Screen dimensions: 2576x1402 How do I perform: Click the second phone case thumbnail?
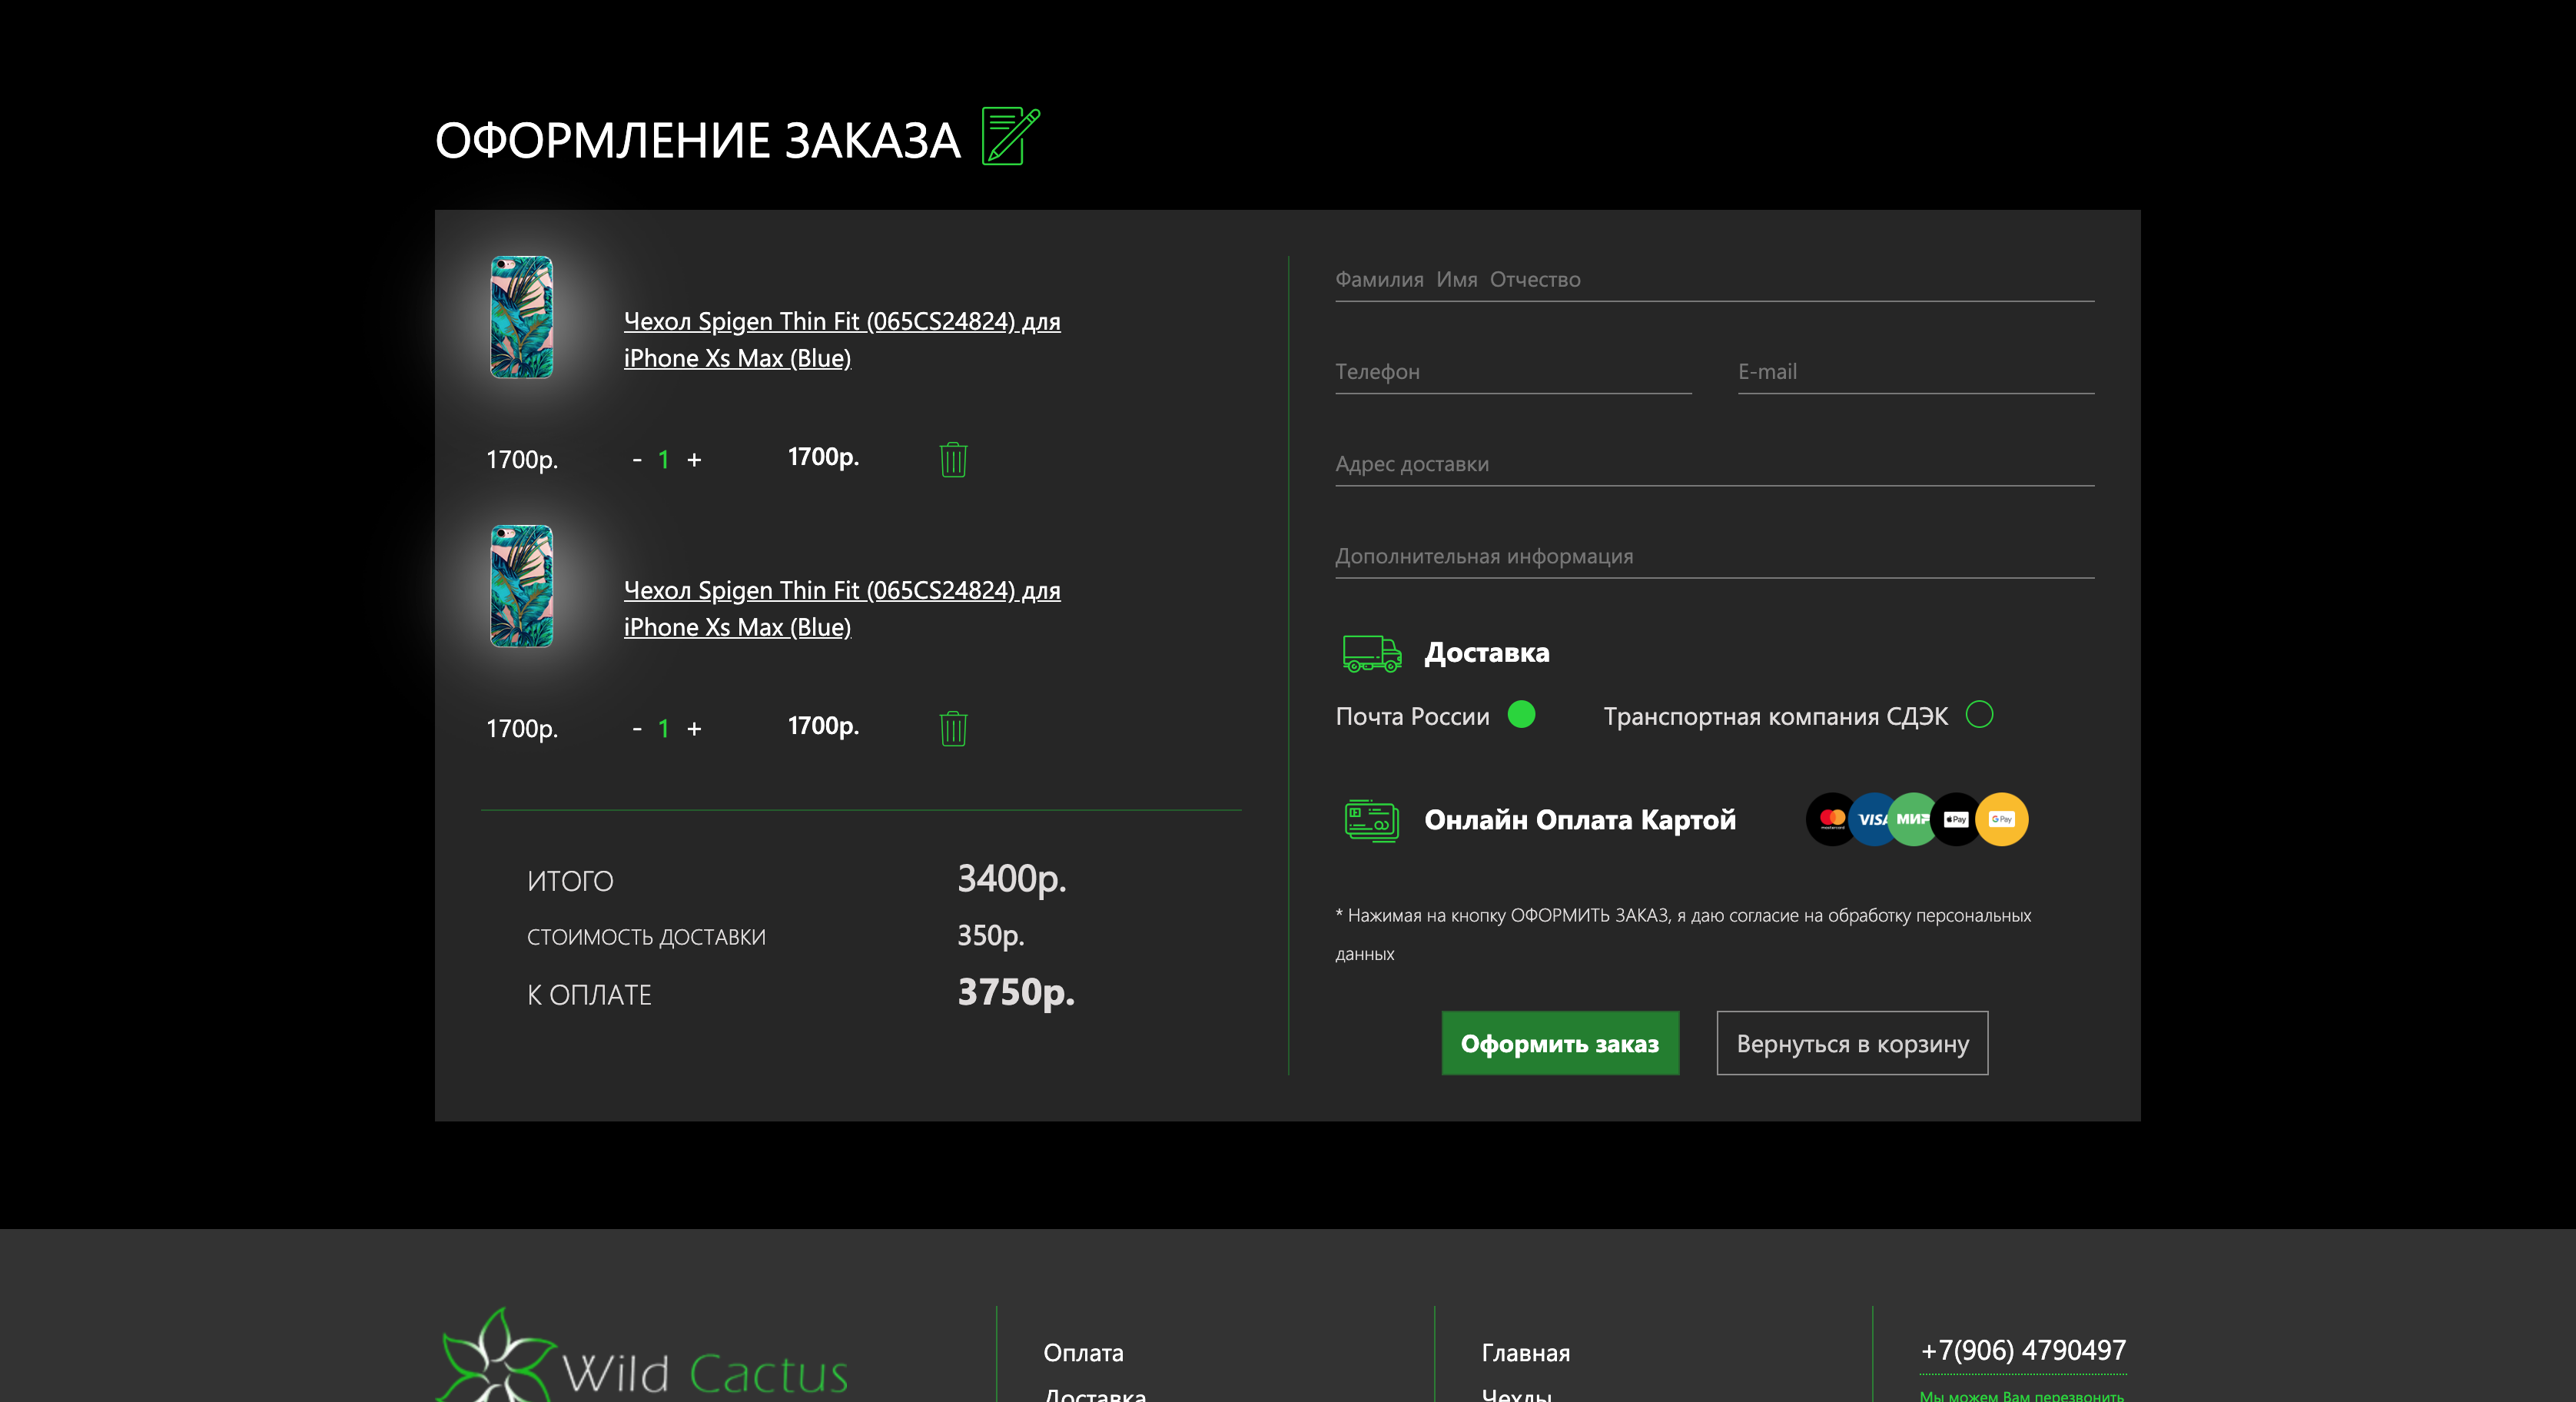point(521,586)
